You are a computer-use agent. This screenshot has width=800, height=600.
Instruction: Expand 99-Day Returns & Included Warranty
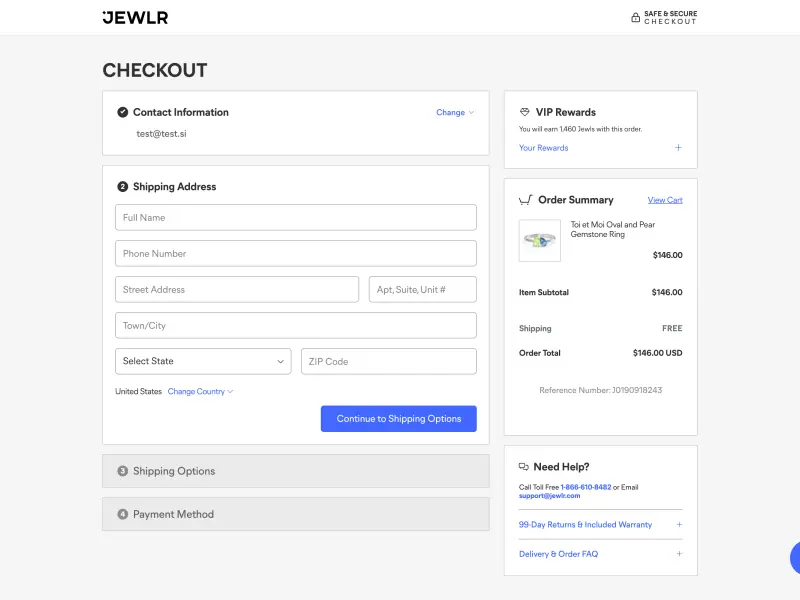pyautogui.click(x=679, y=524)
